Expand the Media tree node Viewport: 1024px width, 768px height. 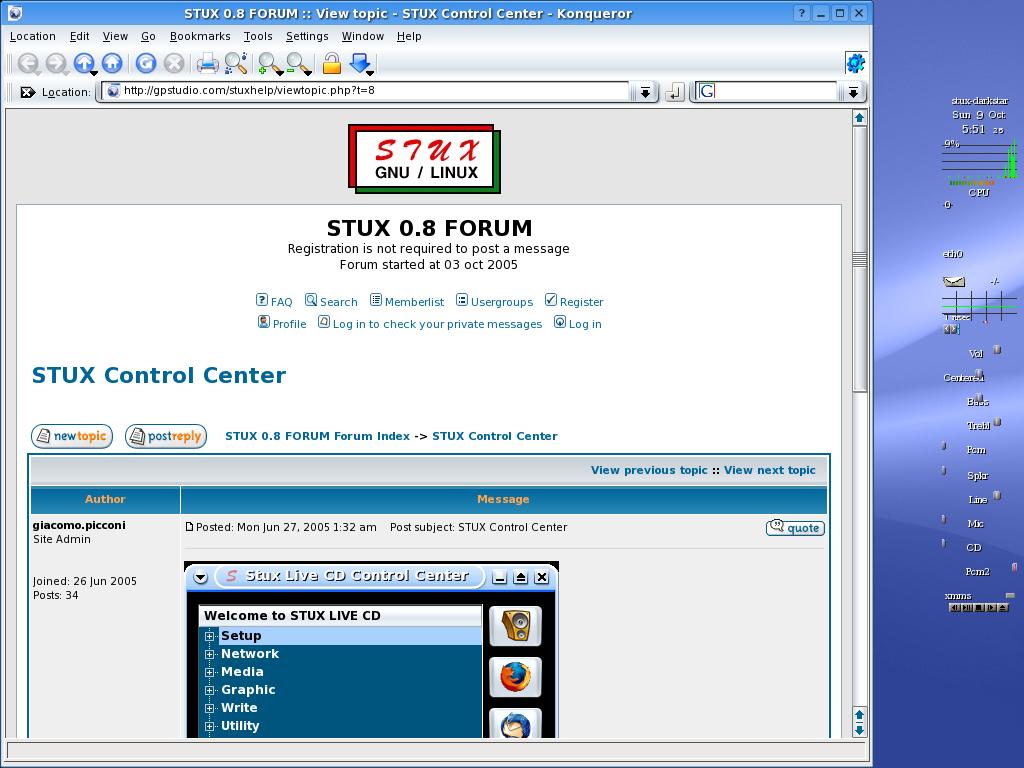pyautogui.click(x=210, y=672)
